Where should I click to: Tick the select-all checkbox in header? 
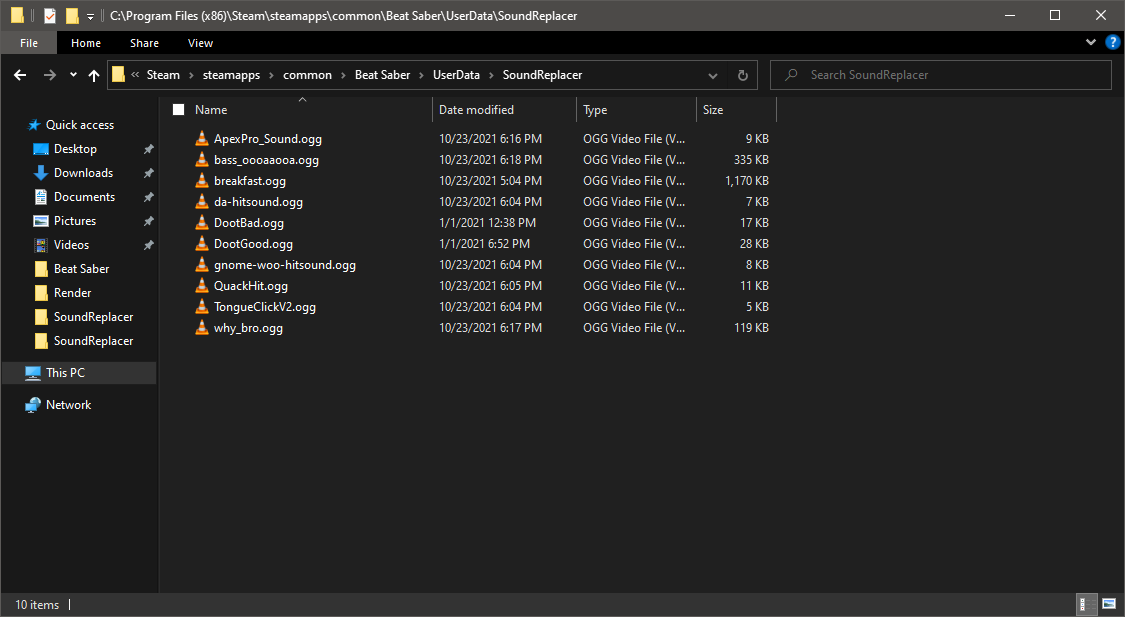pos(179,110)
